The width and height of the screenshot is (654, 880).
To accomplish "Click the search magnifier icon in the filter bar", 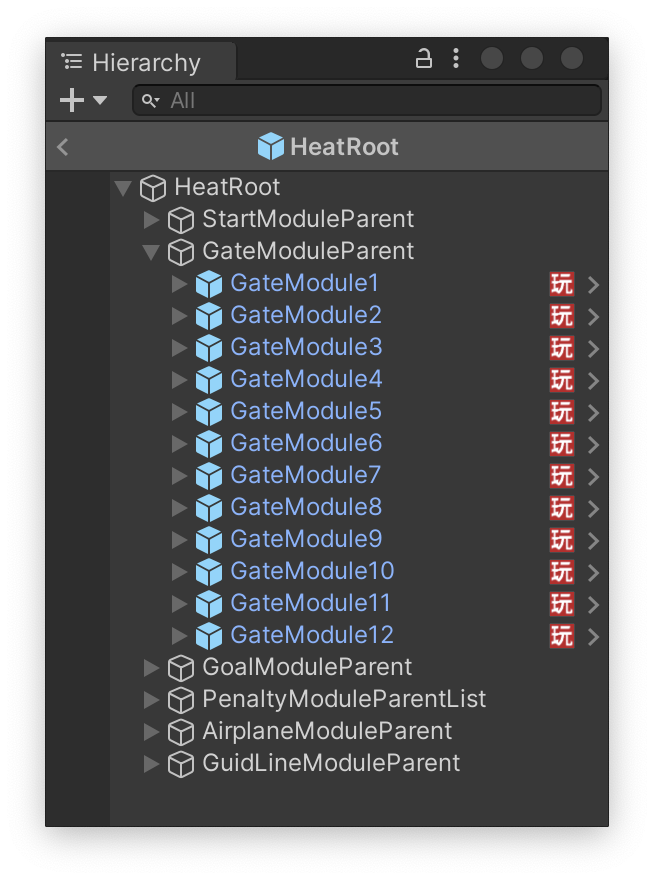I will pos(150,100).
